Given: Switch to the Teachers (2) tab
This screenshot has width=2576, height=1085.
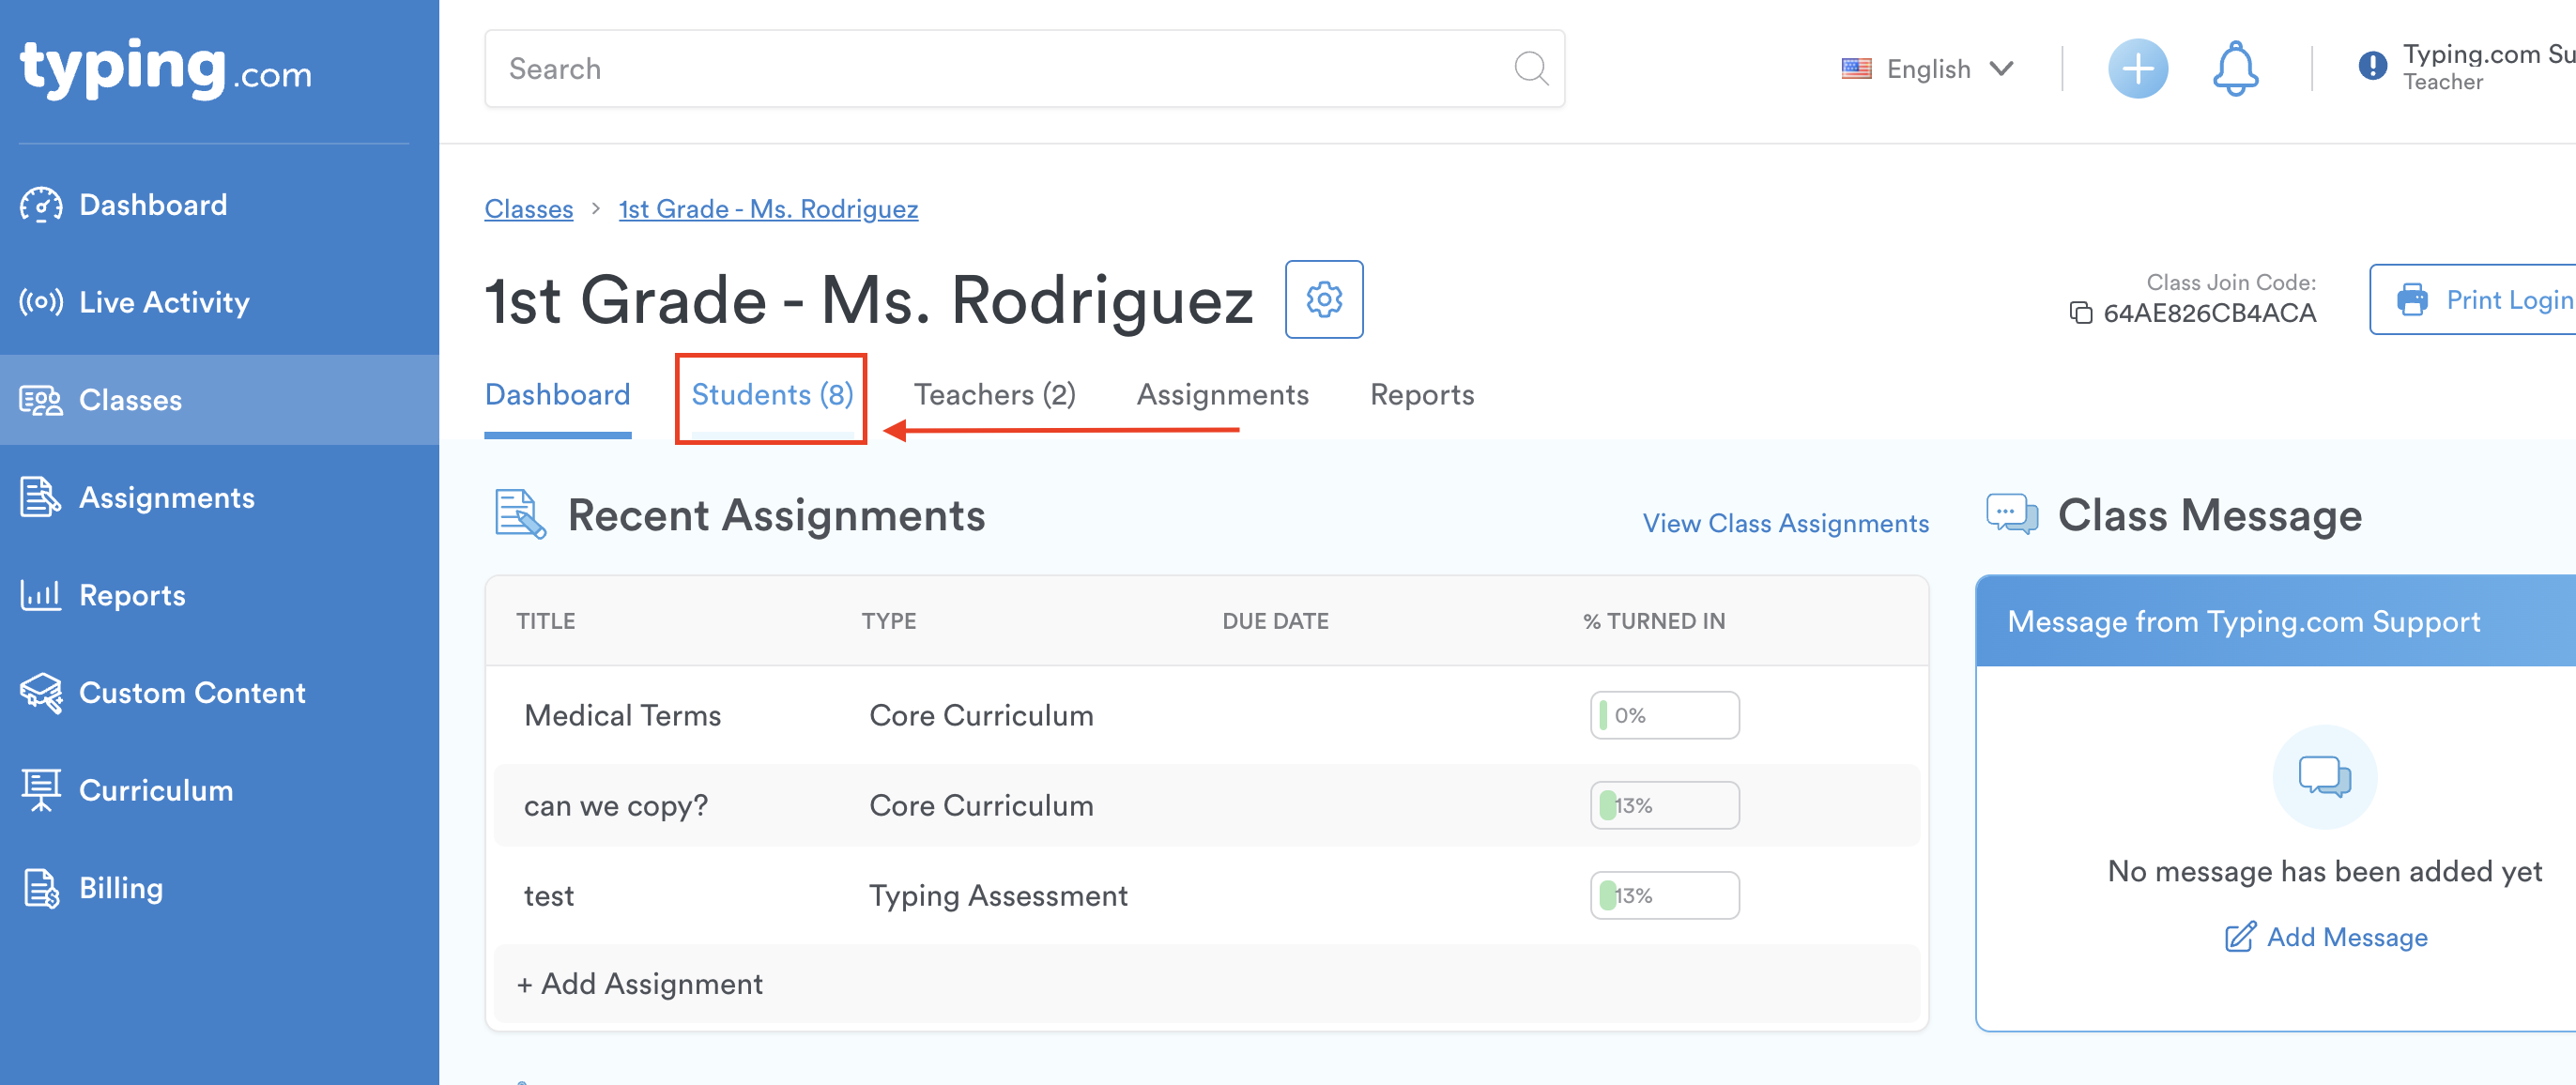Looking at the screenshot, I should pyautogui.click(x=994, y=395).
